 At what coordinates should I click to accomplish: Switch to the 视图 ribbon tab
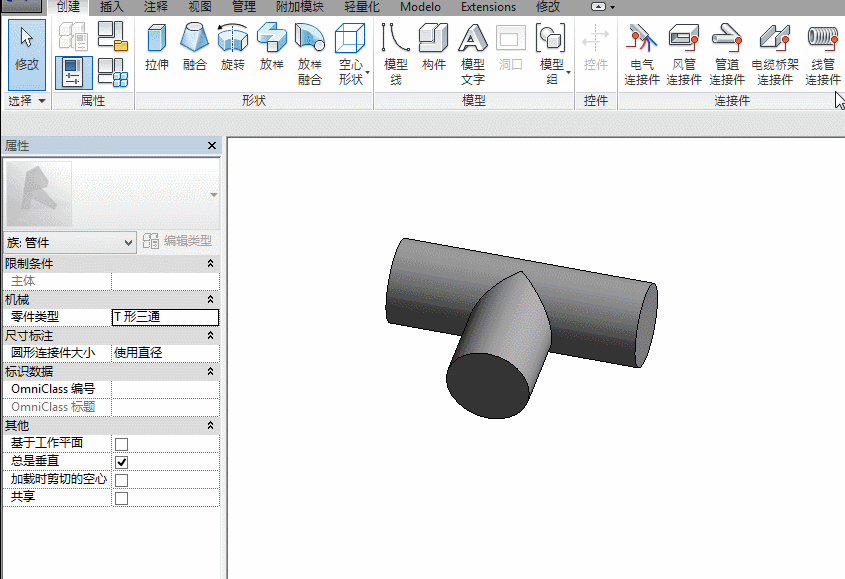(x=199, y=6)
